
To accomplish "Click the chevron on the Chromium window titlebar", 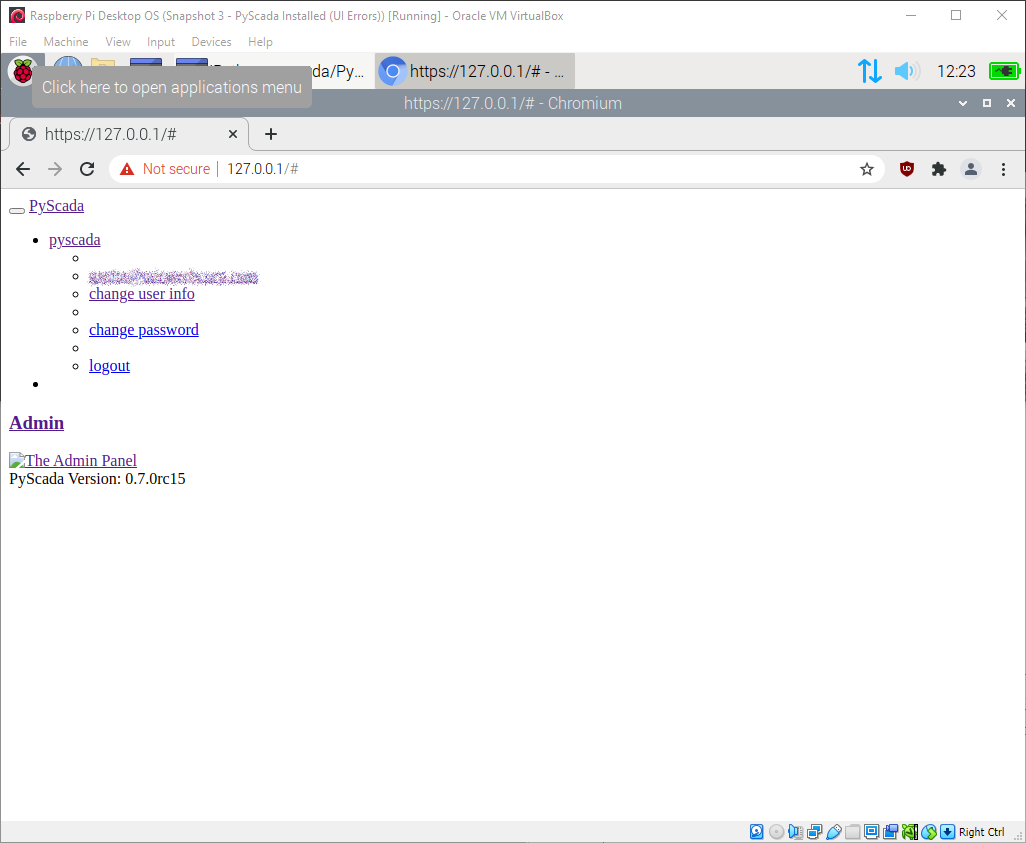I will (962, 103).
